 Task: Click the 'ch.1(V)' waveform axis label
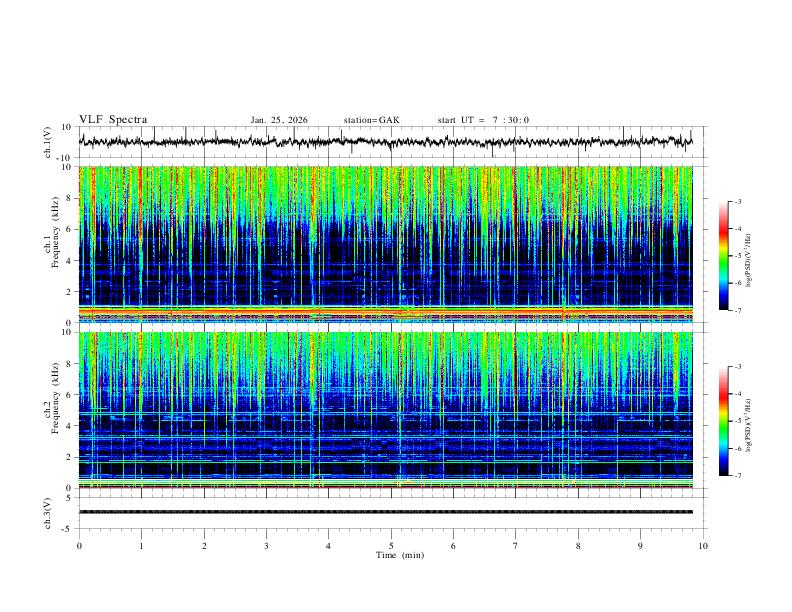point(48,142)
